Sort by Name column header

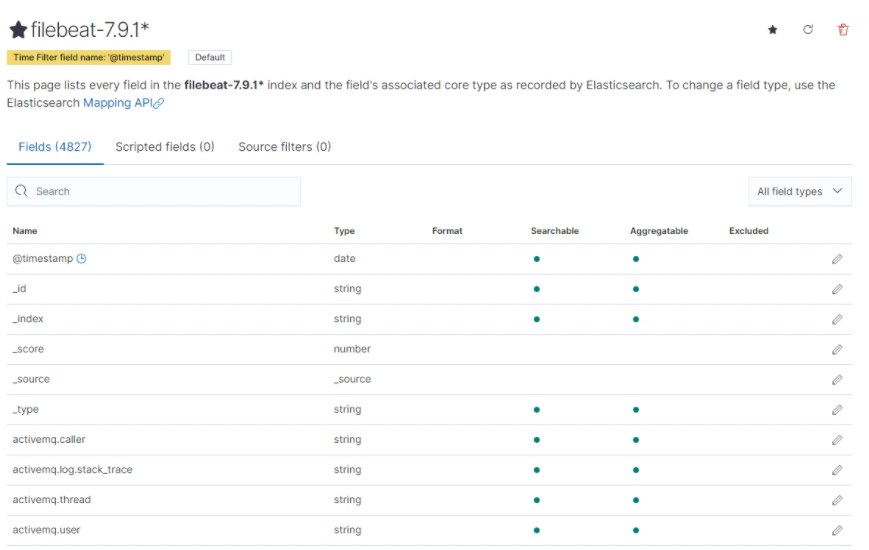pos(25,231)
